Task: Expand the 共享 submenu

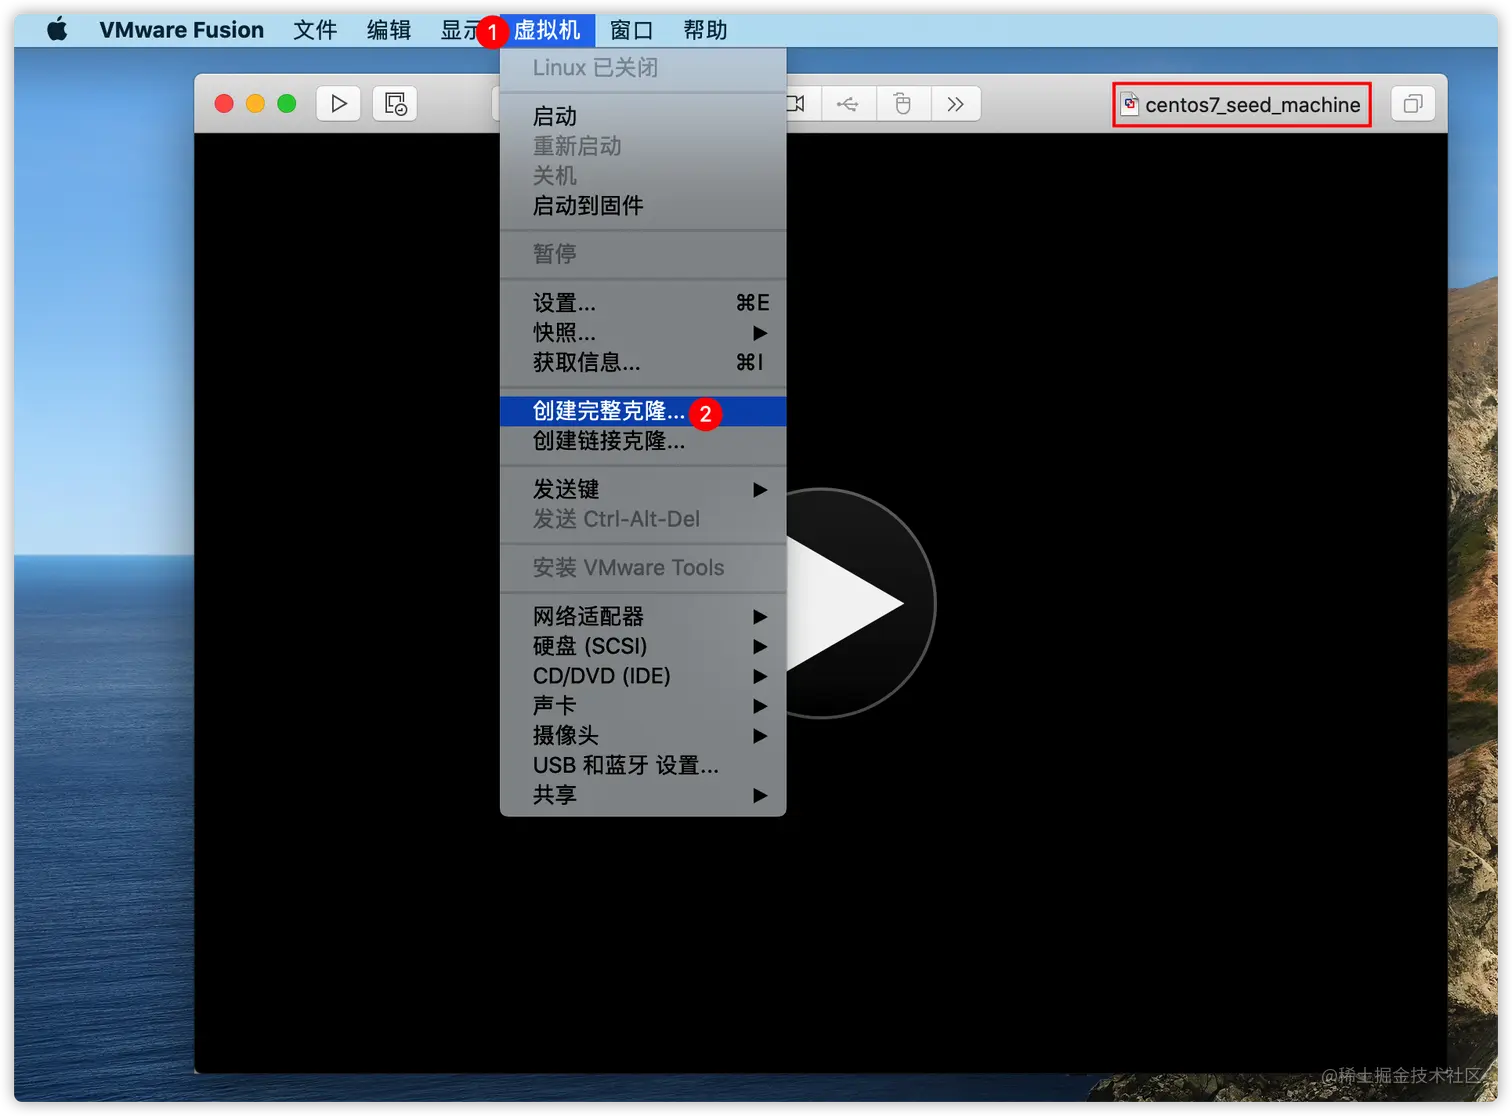Action: point(643,795)
